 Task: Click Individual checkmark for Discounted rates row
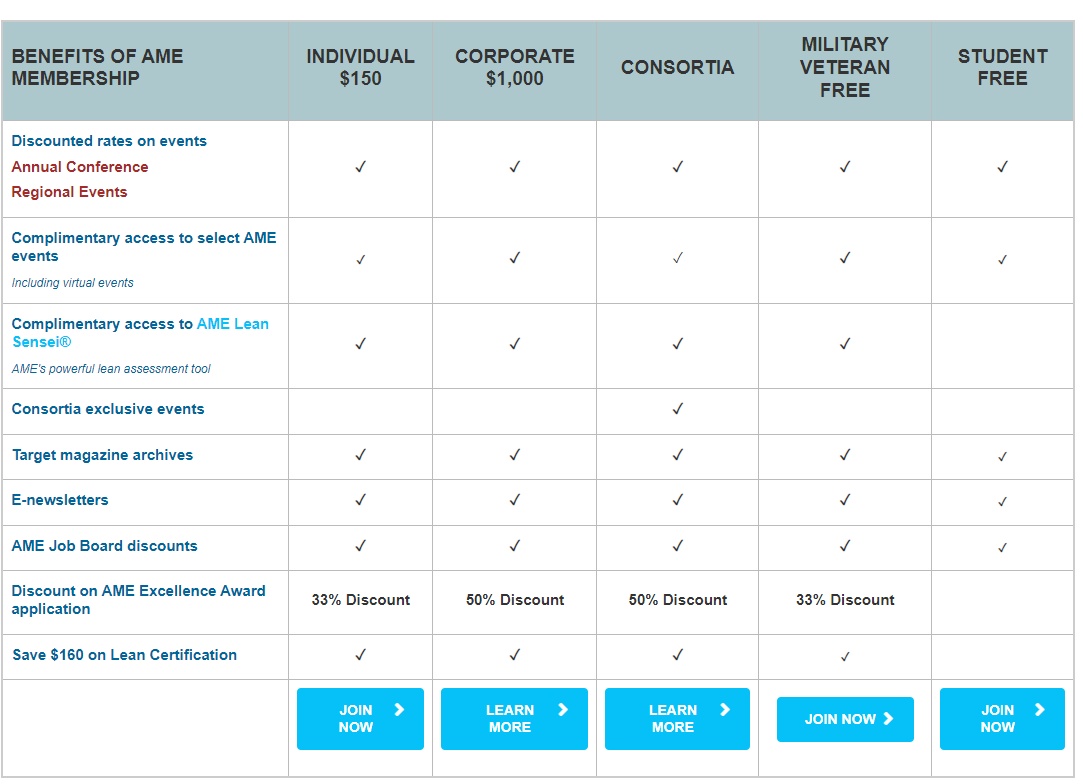pos(361,167)
